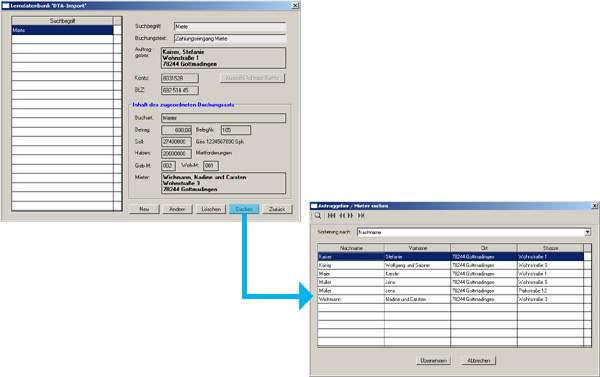Click the Zurück button
600x377 pixels.
(277, 209)
